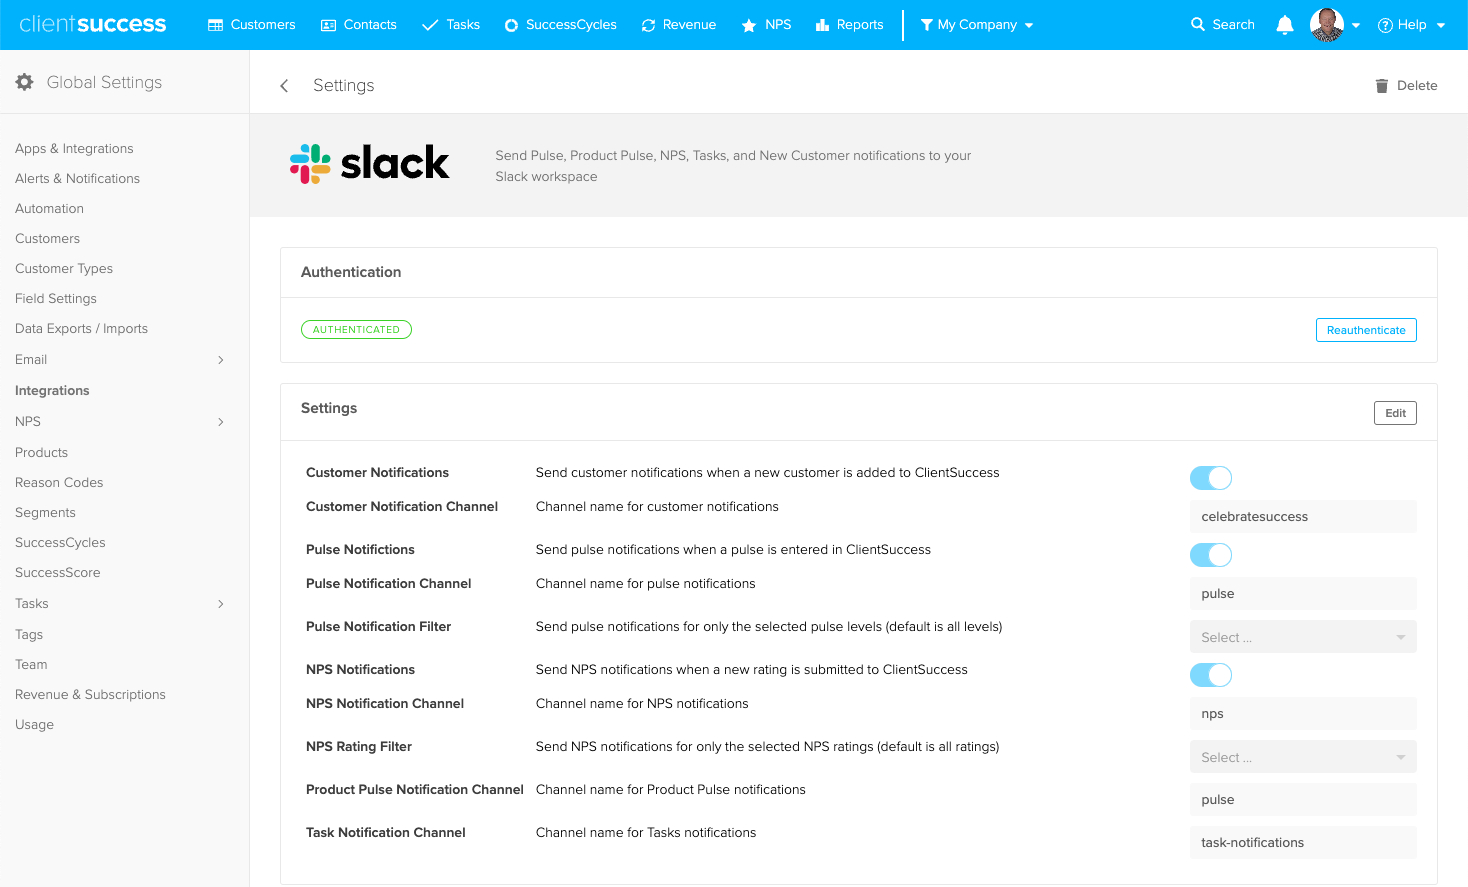Click the ClientSuccess logo
This screenshot has width=1468, height=887.
point(93,24)
